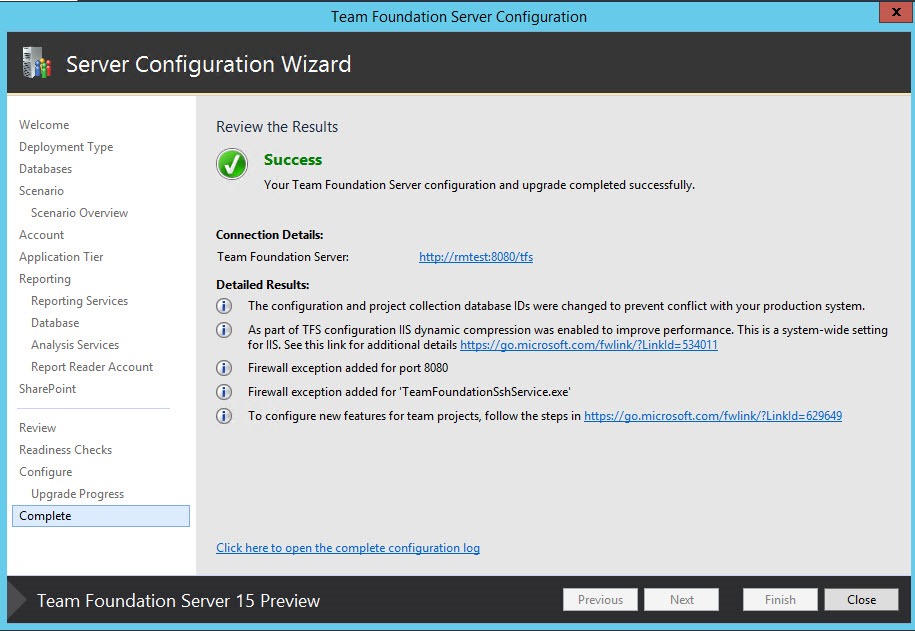Click the TeamFoundationSshService.exe firewall message text
This screenshot has width=915, height=631.
click(409, 392)
